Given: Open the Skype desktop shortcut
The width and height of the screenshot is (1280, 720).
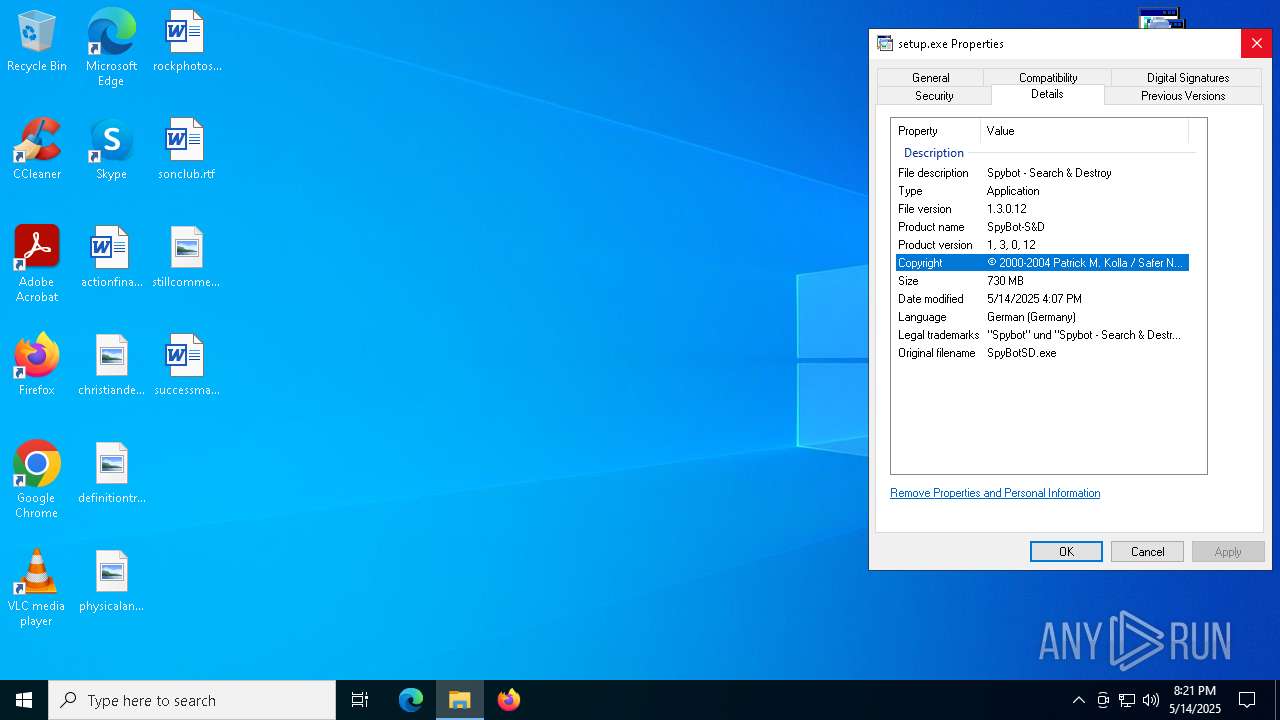Looking at the screenshot, I should click(x=111, y=143).
